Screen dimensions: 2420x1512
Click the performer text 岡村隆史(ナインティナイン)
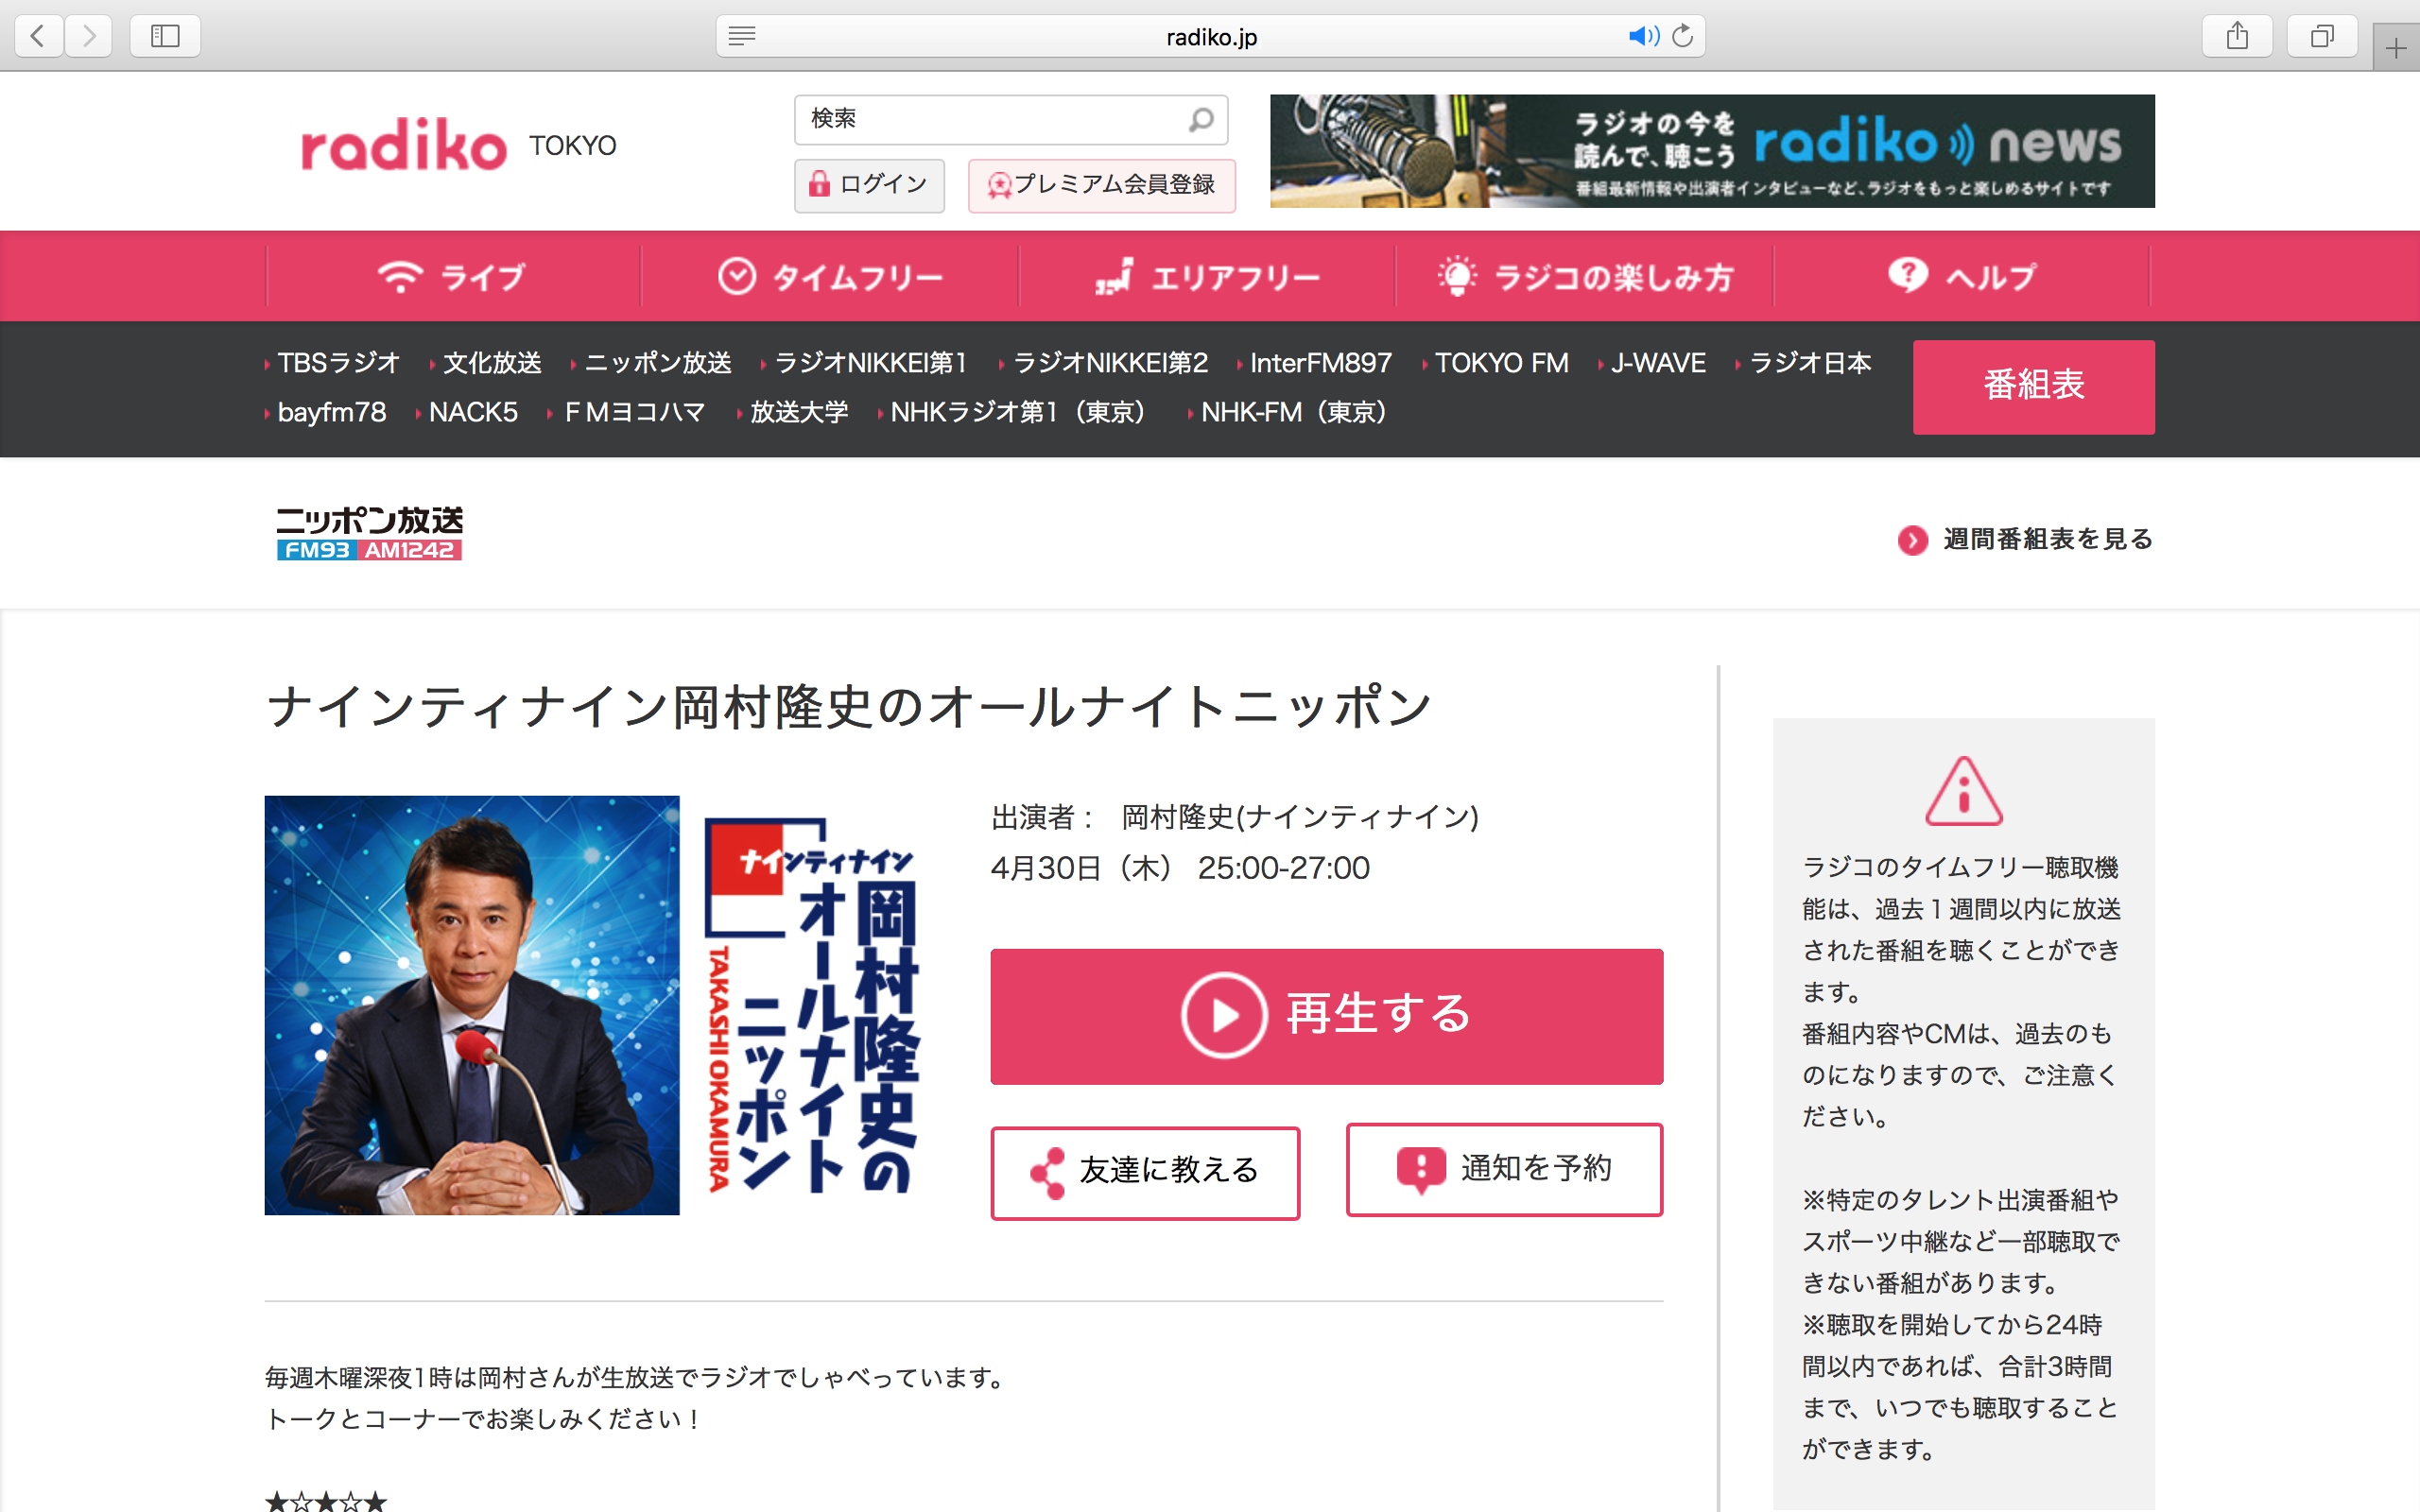(x=1300, y=817)
